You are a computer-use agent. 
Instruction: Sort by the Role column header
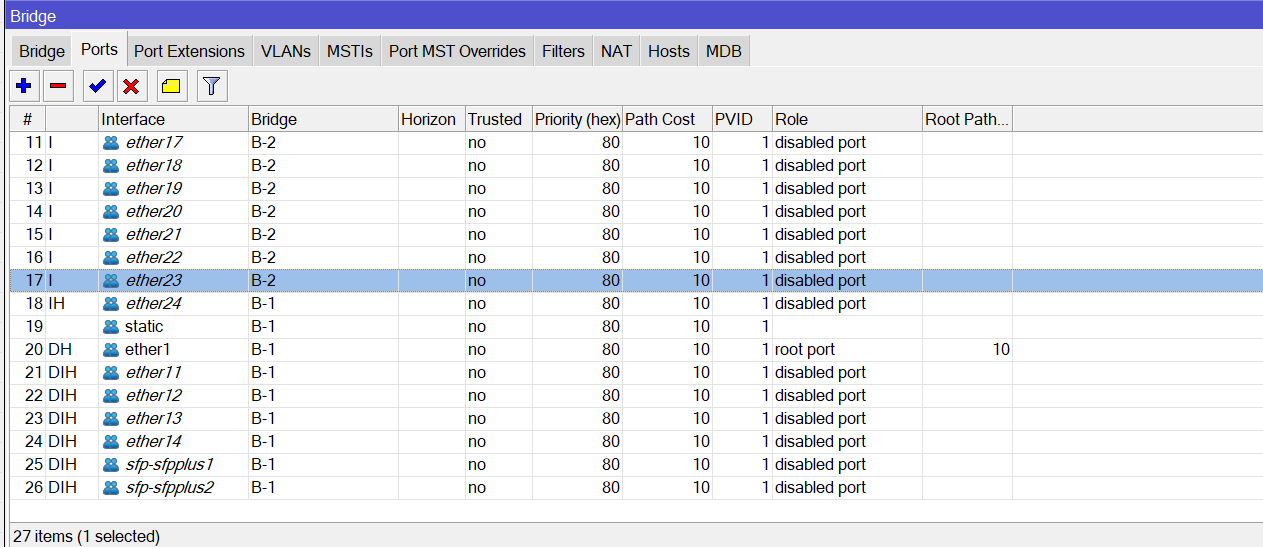(847, 119)
